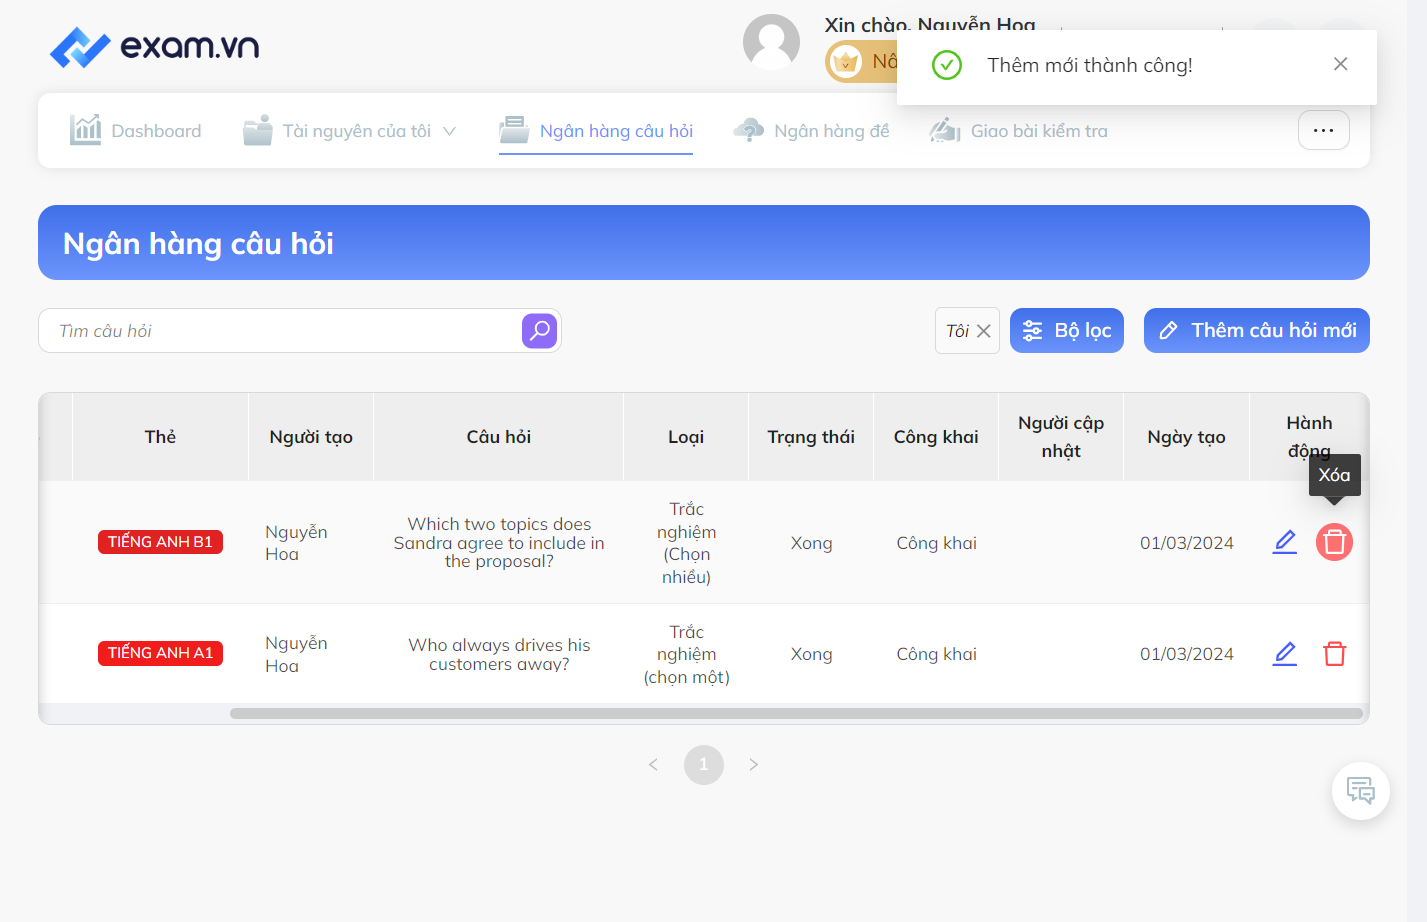The width and height of the screenshot is (1427, 922).
Task: Open the chat support bubble
Action: 1361,791
